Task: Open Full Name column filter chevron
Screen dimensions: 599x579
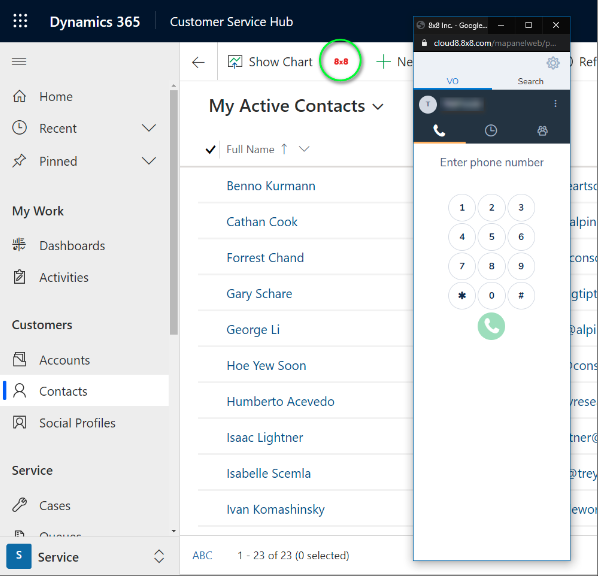Action: (304, 149)
